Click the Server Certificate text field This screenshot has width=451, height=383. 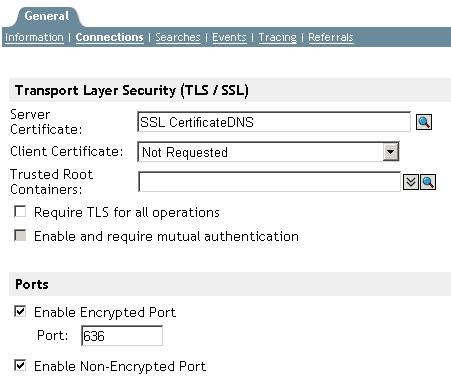[x=274, y=122]
